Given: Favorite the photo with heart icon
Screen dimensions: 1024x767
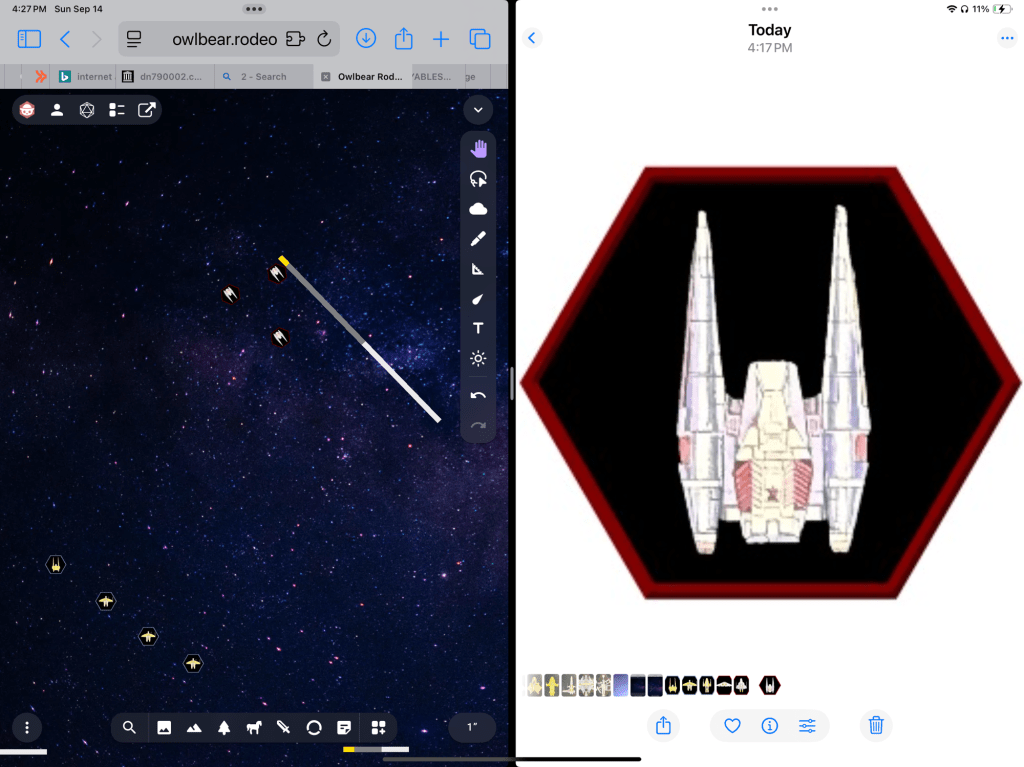Looking at the screenshot, I should (732, 726).
